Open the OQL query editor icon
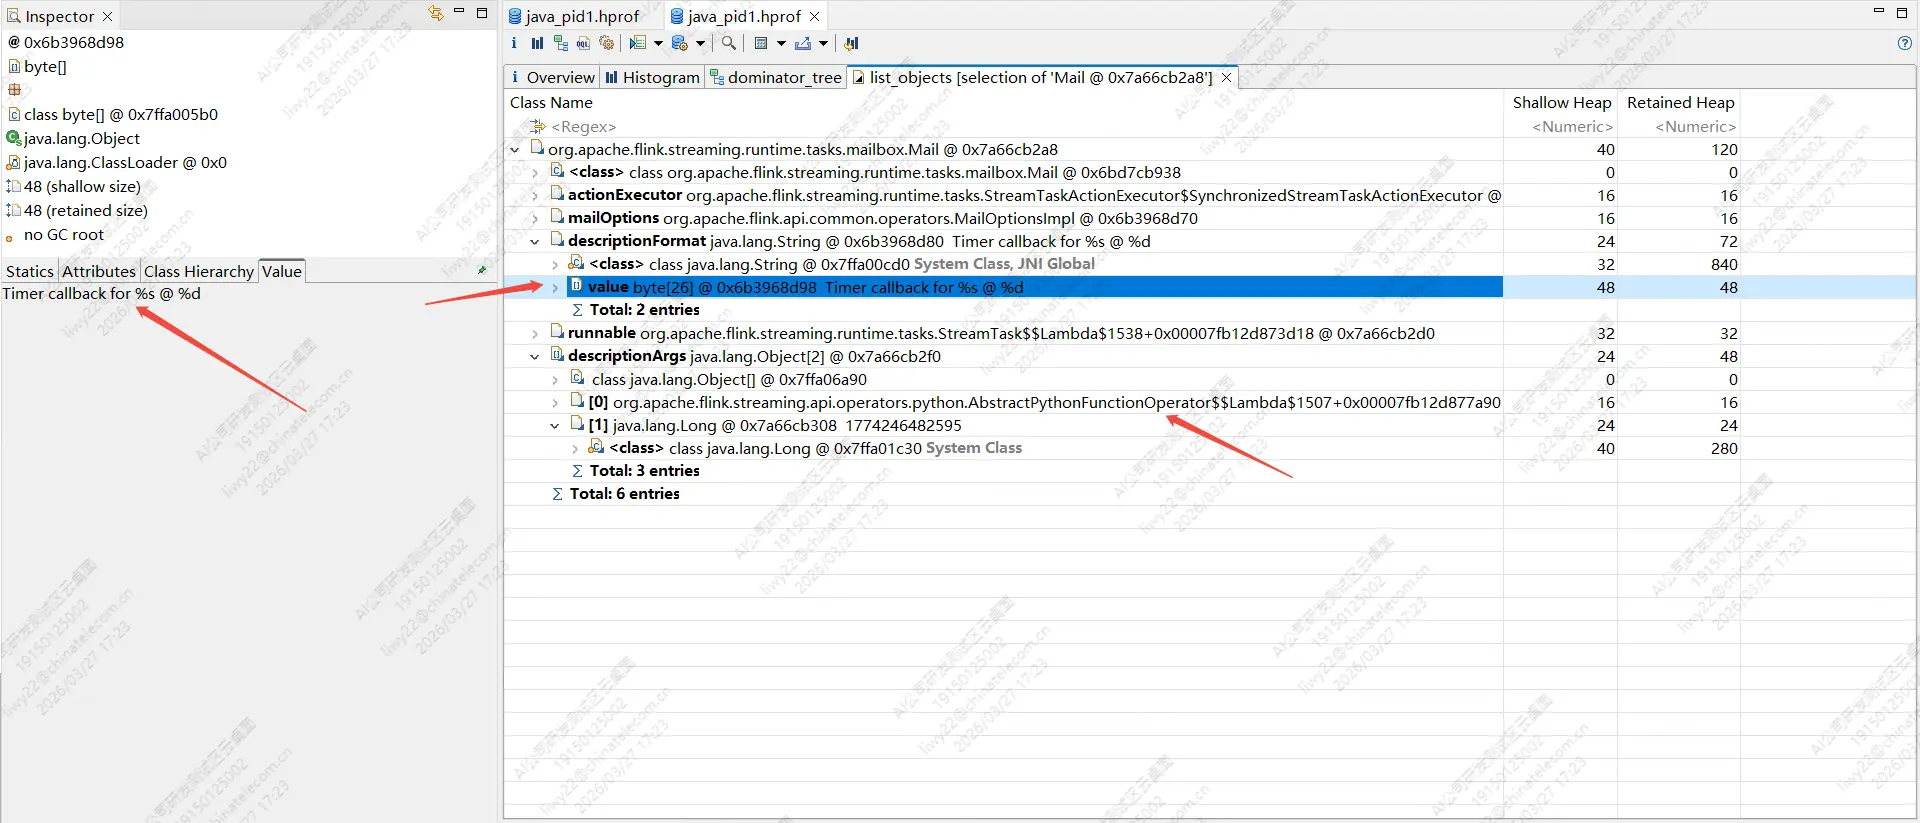 point(583,43)
